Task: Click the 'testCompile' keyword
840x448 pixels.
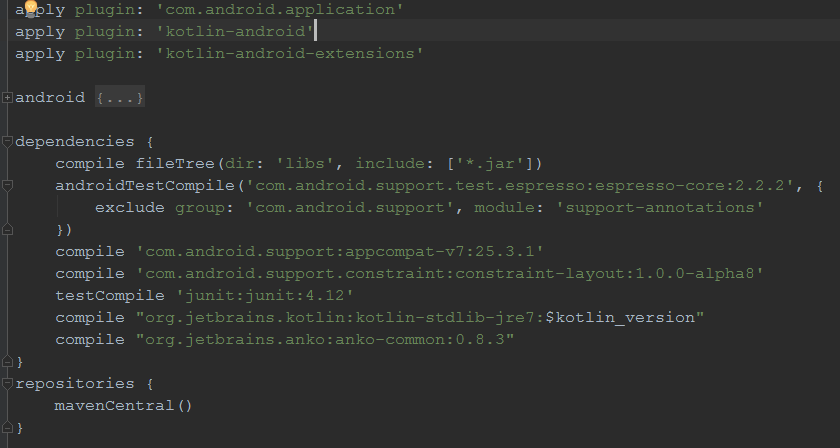Action: point(110,295)
